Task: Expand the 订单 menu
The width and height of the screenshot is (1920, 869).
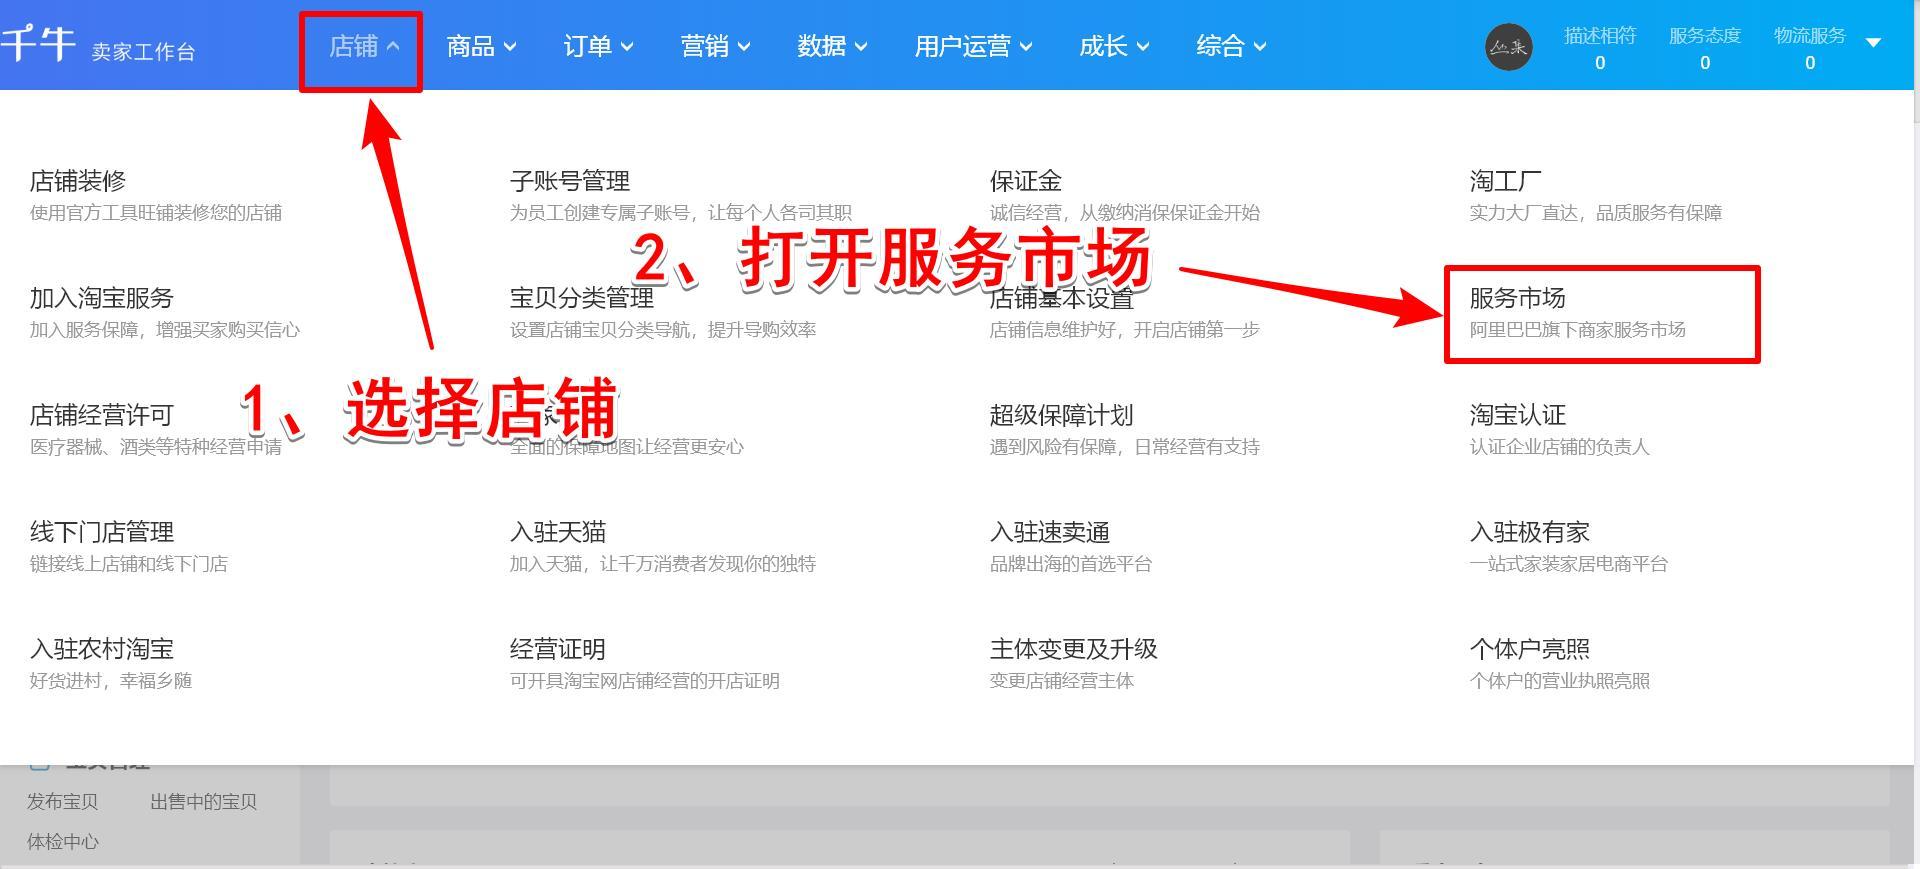Action: pyautogui.click(x=598, y=46)
